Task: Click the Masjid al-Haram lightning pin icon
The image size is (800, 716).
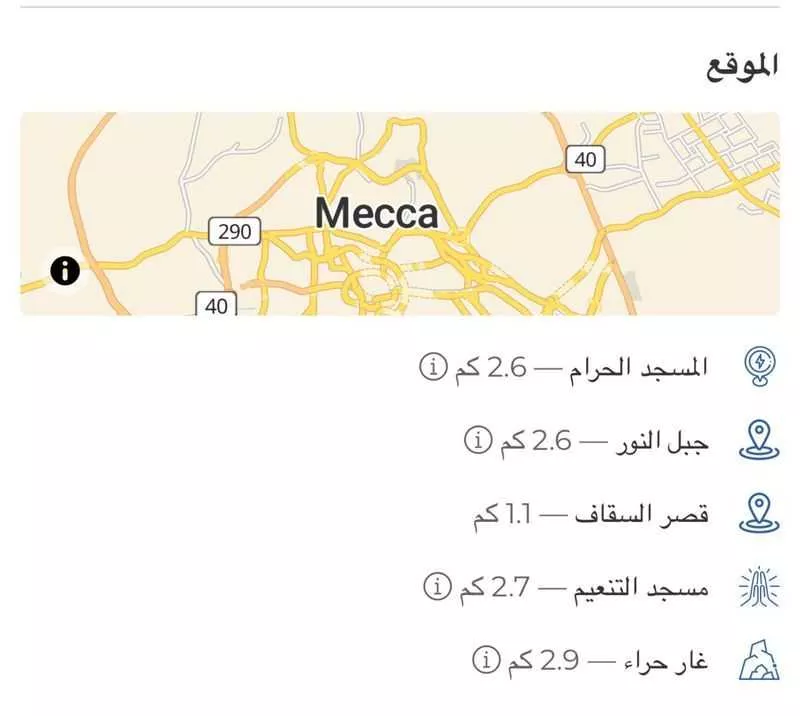Action: [x=759, y=368]
